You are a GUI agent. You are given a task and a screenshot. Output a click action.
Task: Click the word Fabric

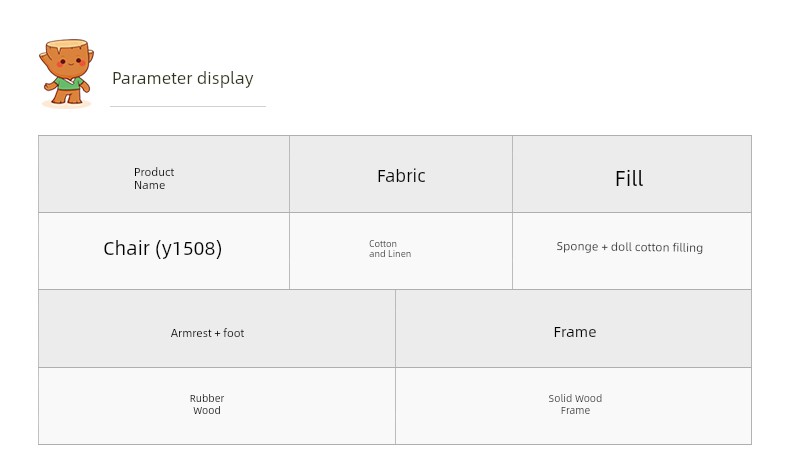[x=401, y=176]
